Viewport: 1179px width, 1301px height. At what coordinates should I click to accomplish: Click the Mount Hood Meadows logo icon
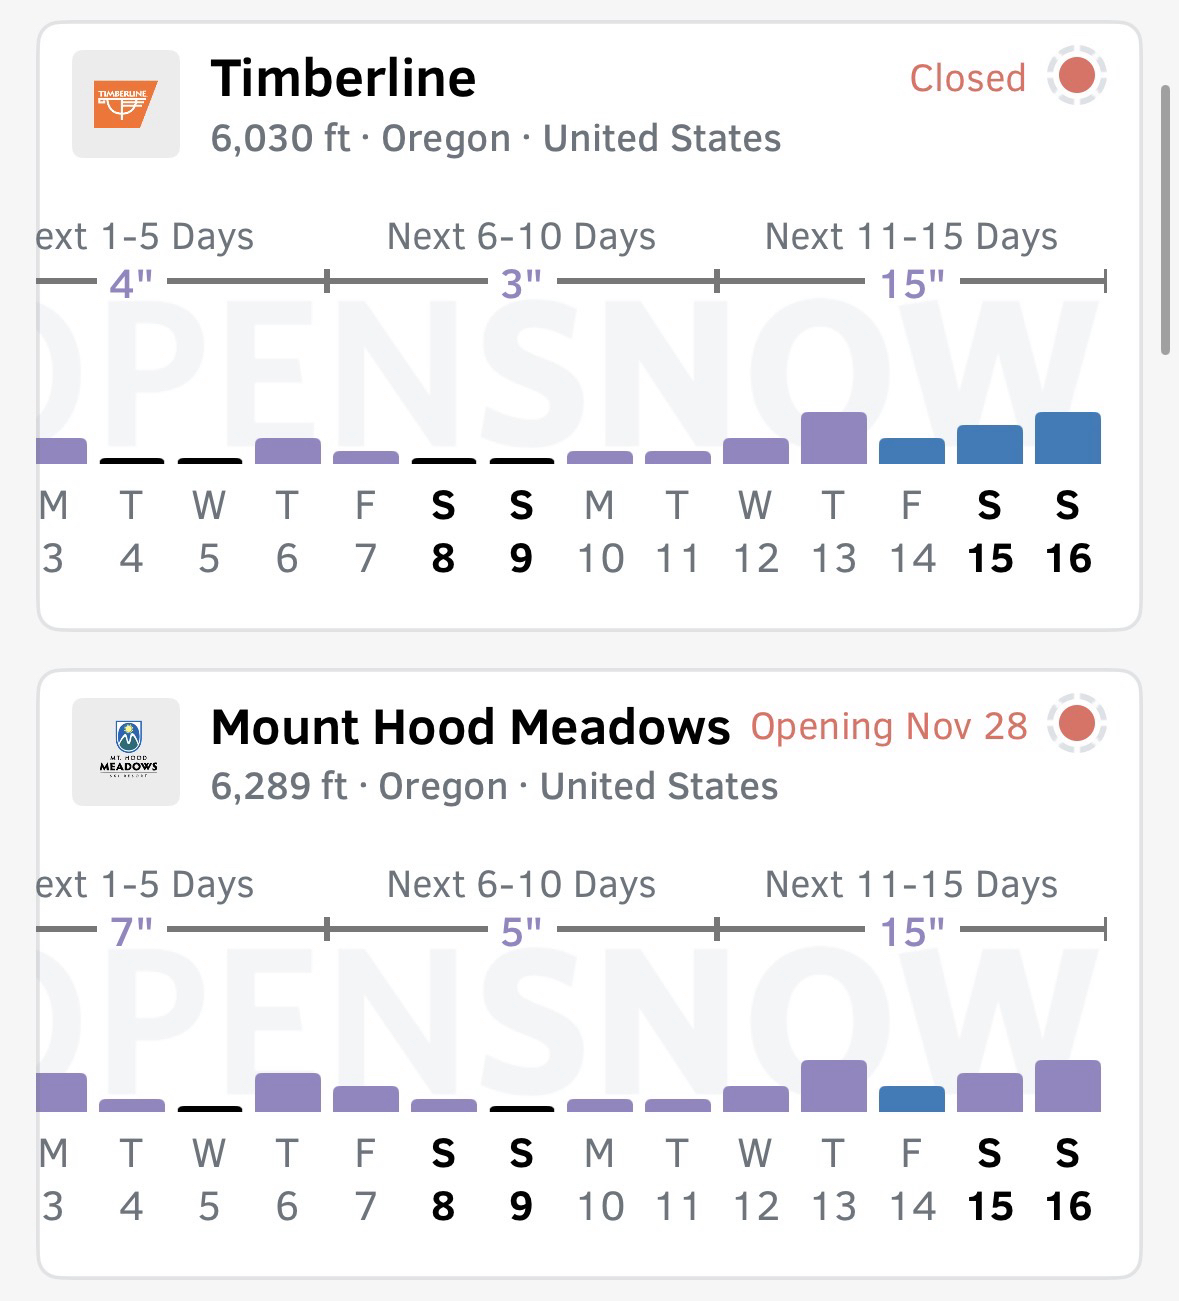click(126, 752)
